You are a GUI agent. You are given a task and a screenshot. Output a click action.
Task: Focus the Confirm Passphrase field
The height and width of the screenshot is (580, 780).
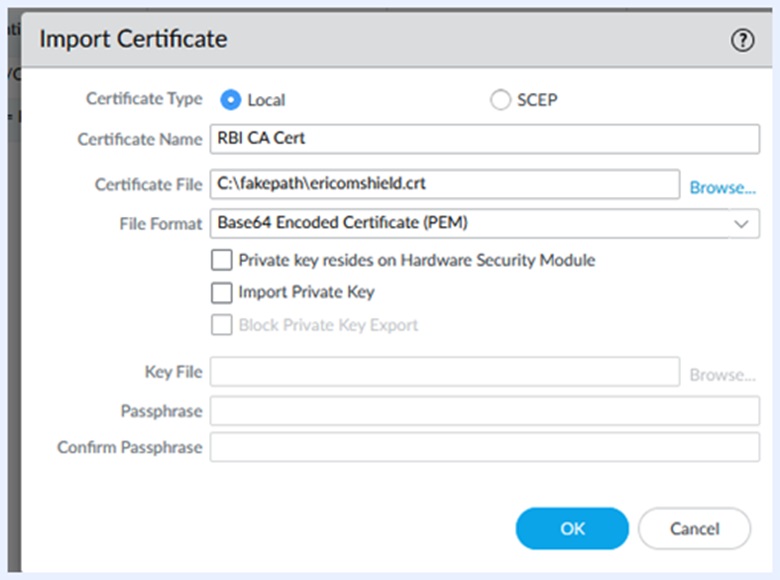pyautogui.click(x=484, y=447)
